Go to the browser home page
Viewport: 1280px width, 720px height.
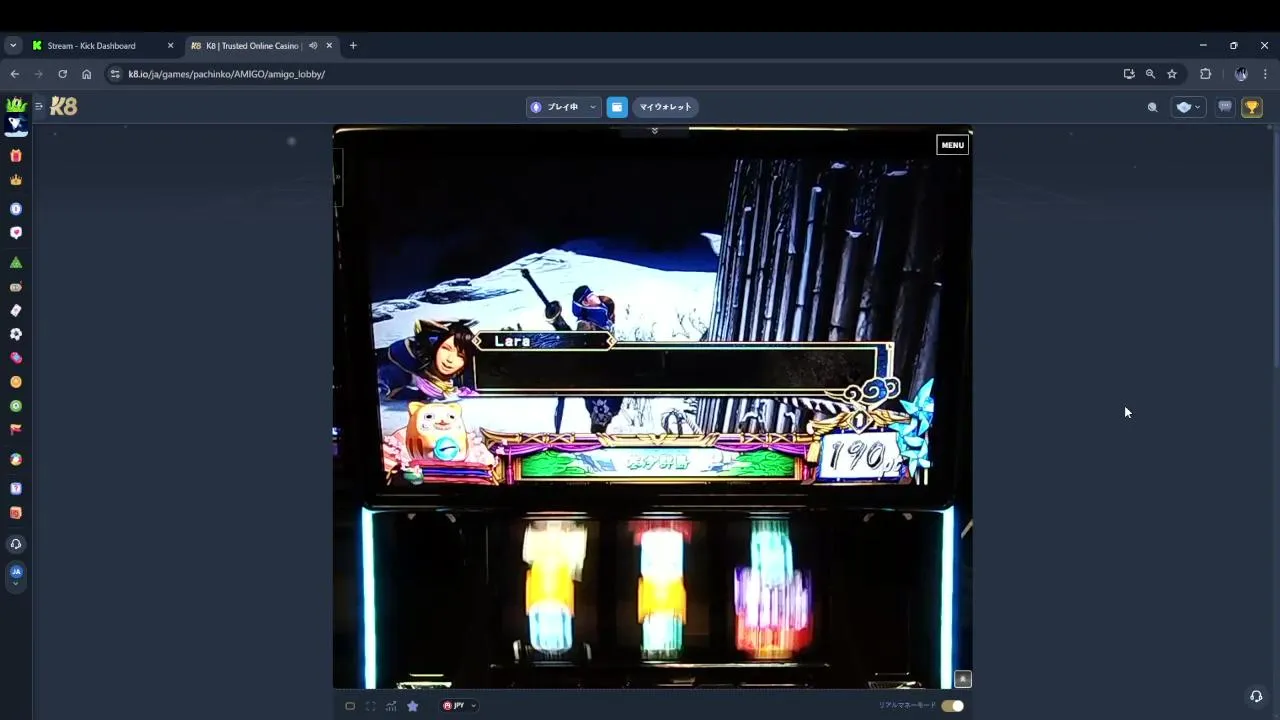87,74
